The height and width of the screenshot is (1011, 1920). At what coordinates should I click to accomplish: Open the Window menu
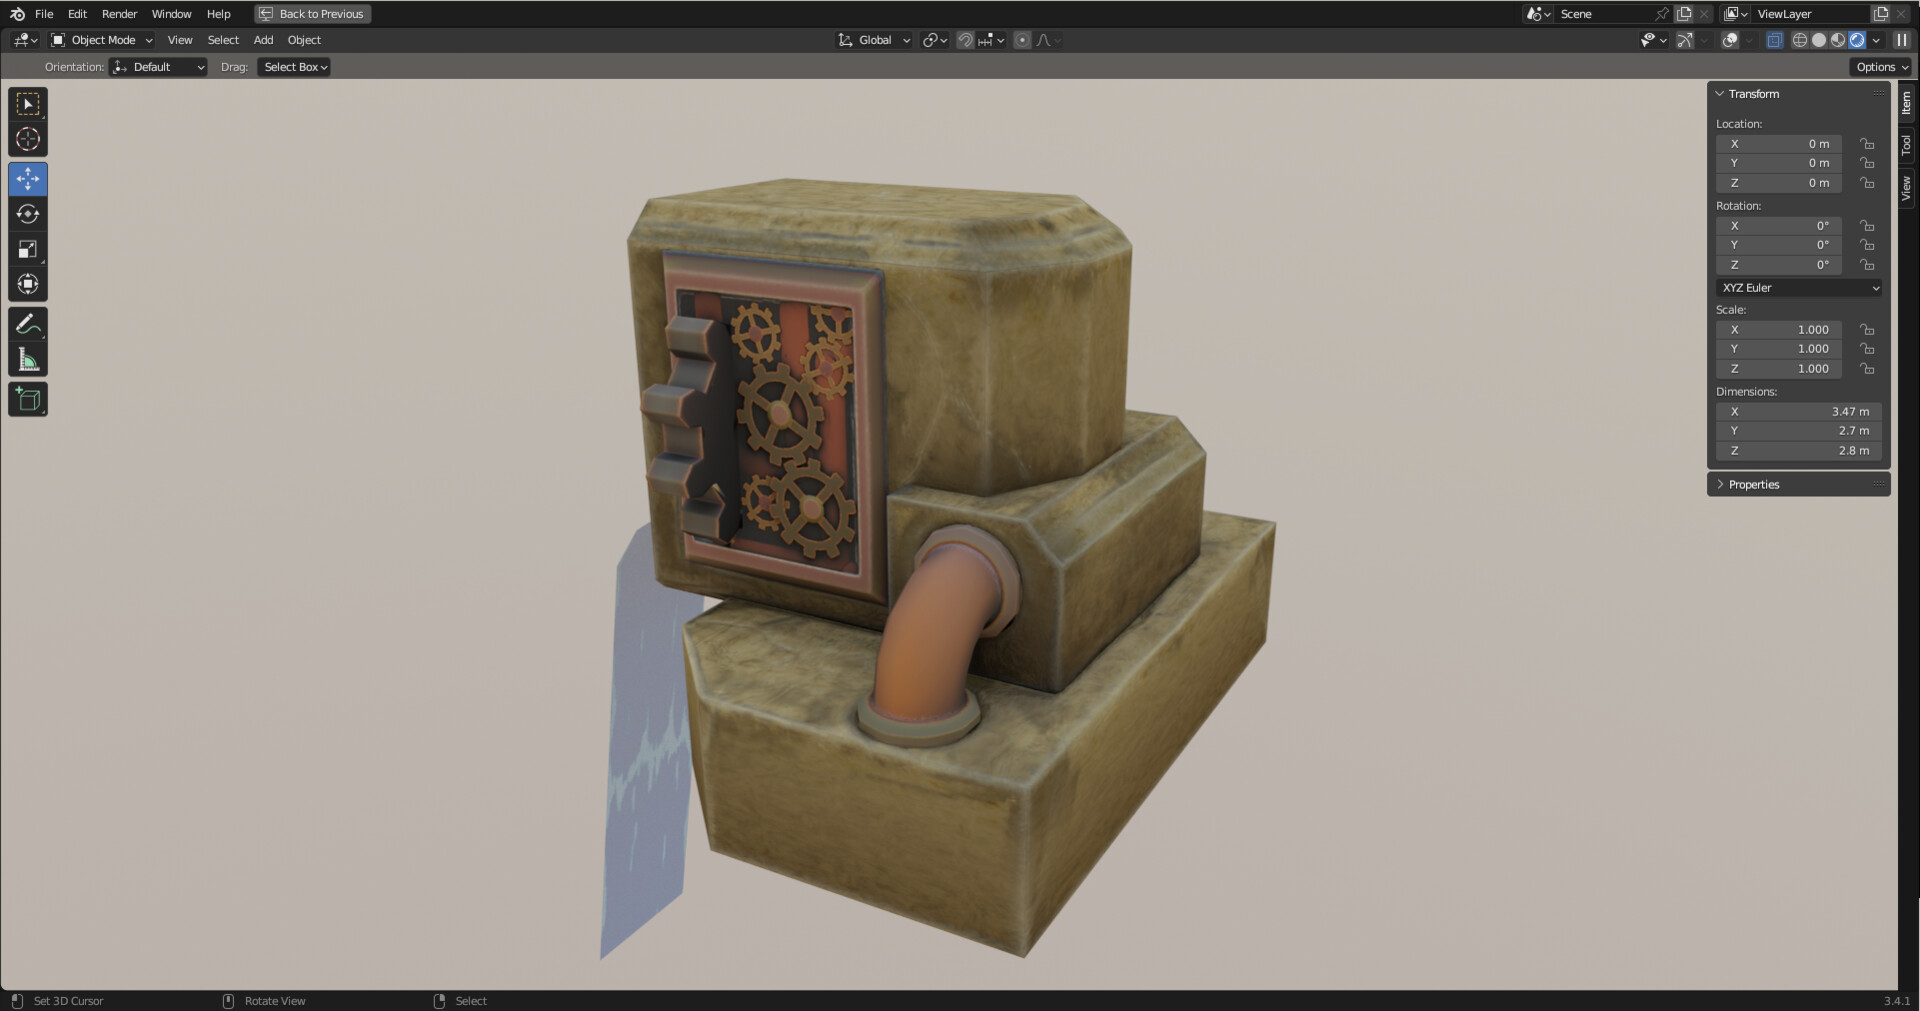pos(171,14)
